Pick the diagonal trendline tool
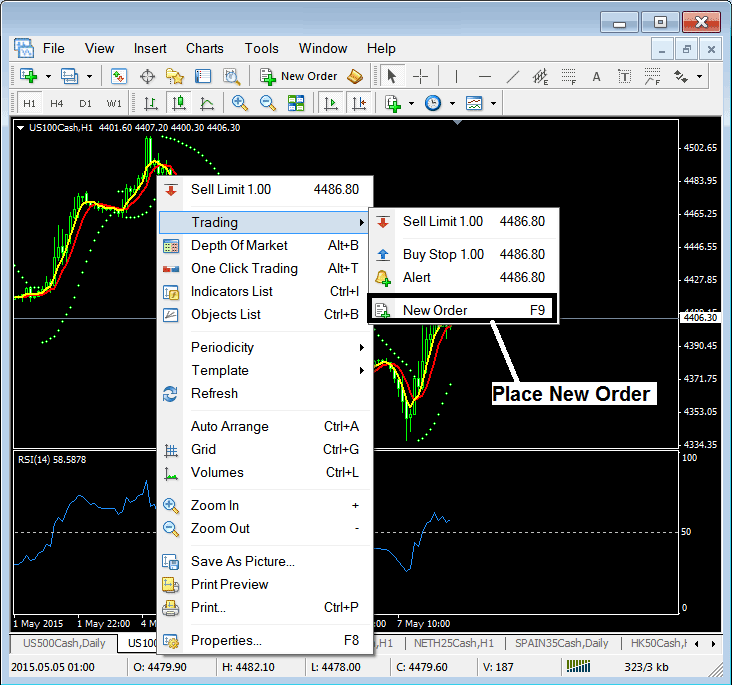Screen dimensions: 732x685 tap(513, 76)
